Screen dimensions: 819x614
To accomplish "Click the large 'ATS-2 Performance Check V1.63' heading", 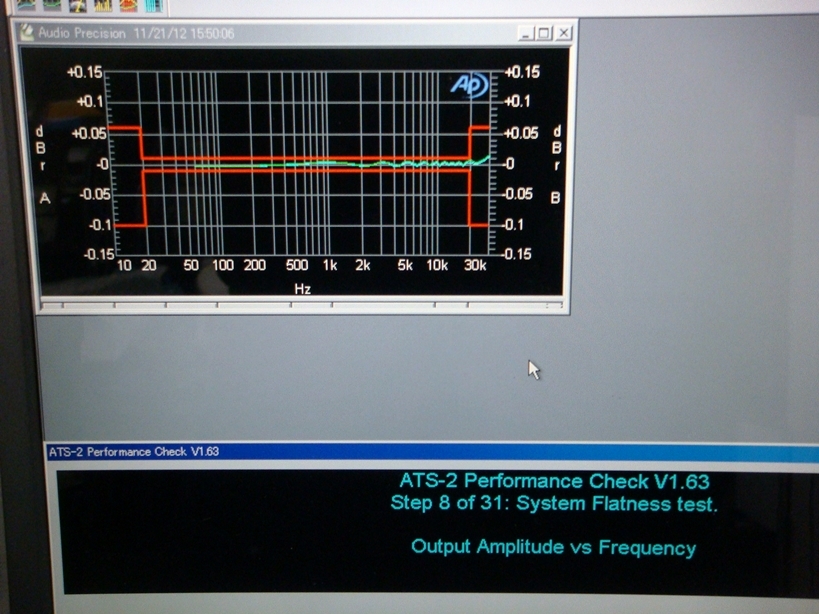I will [554, 481].
